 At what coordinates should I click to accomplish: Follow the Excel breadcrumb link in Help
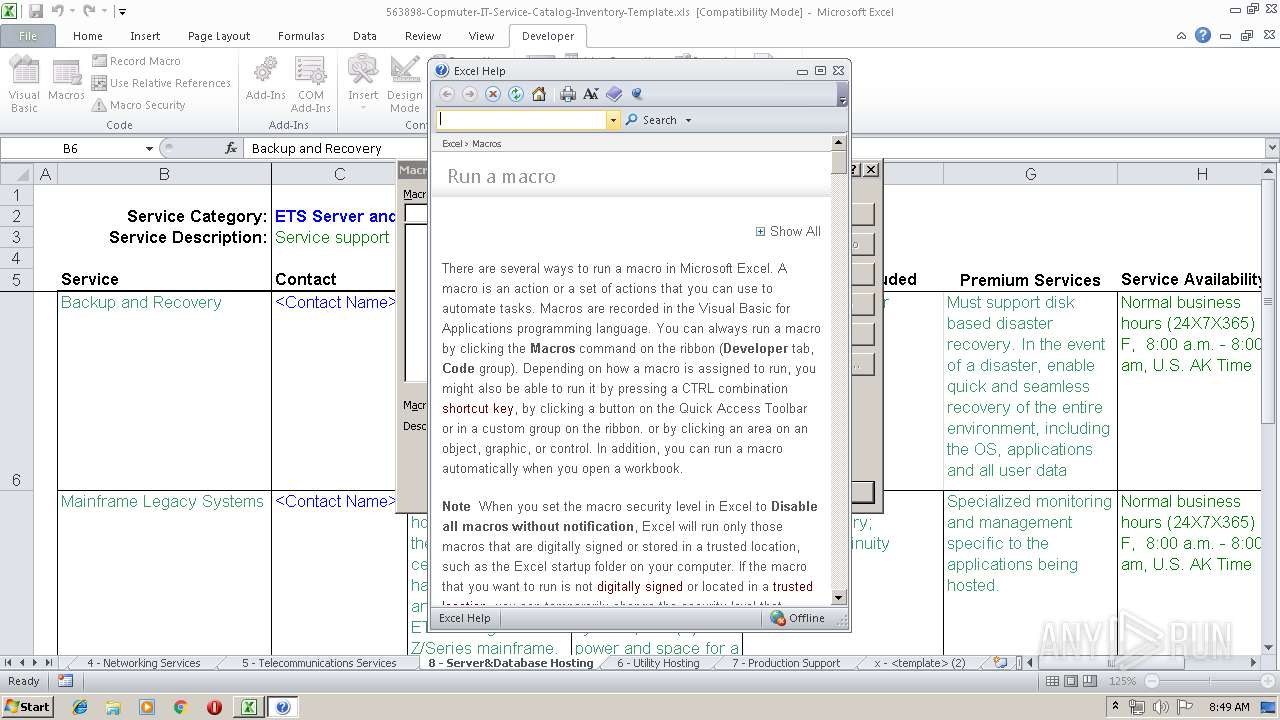coord(452,144)
